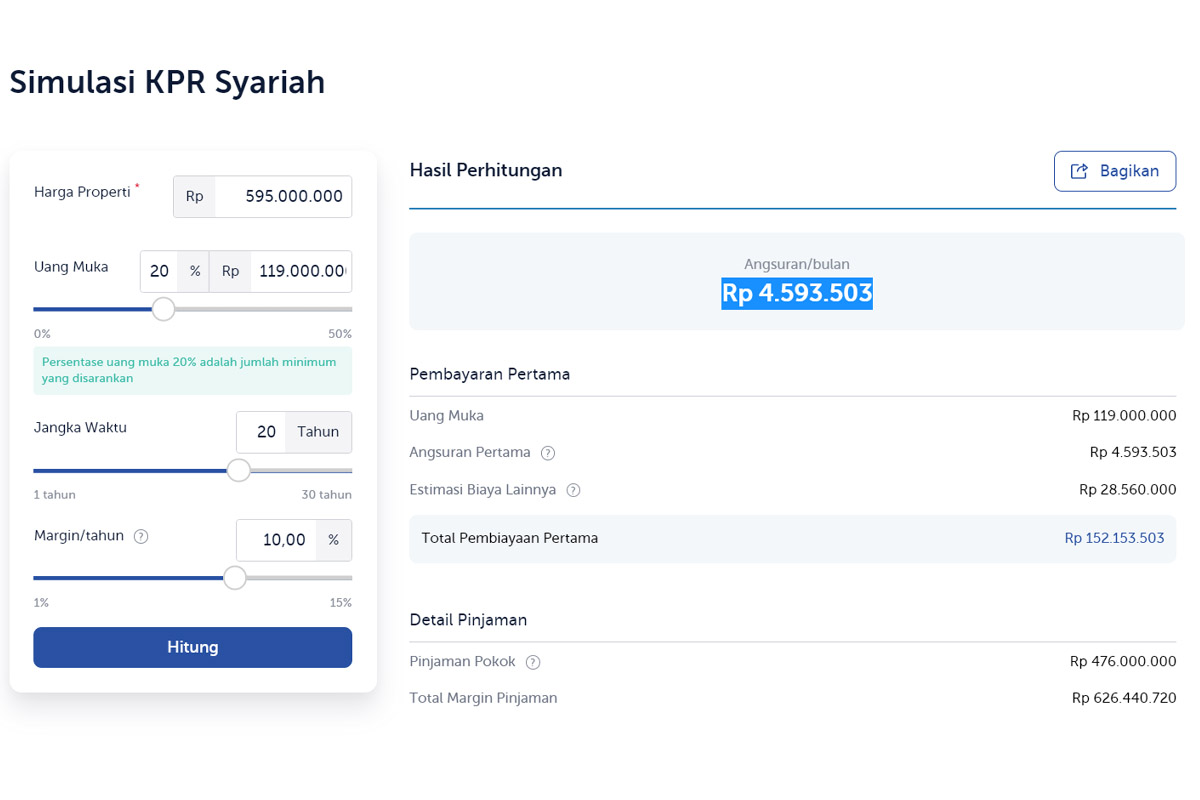Image resolution: width=1200 pixels, height=800 pixels.
Task: Click the Bagikan share button
Action: click(1115, 171)
